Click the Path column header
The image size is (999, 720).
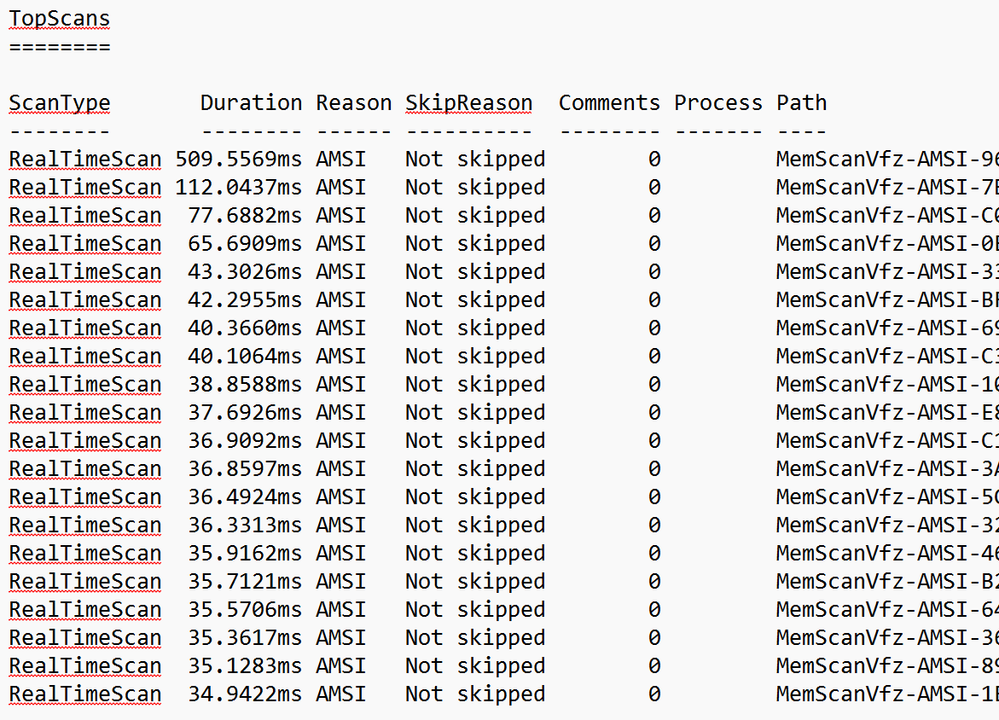click(x=801, y=103)
